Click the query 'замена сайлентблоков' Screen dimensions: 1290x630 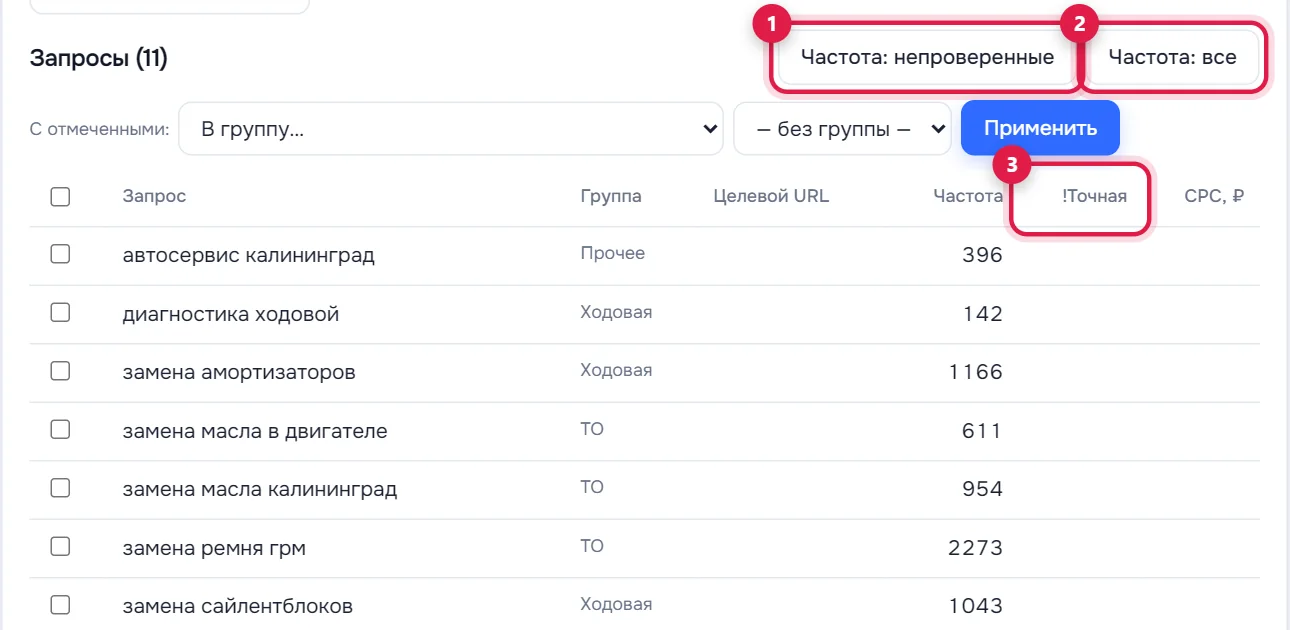click(238, 606)
